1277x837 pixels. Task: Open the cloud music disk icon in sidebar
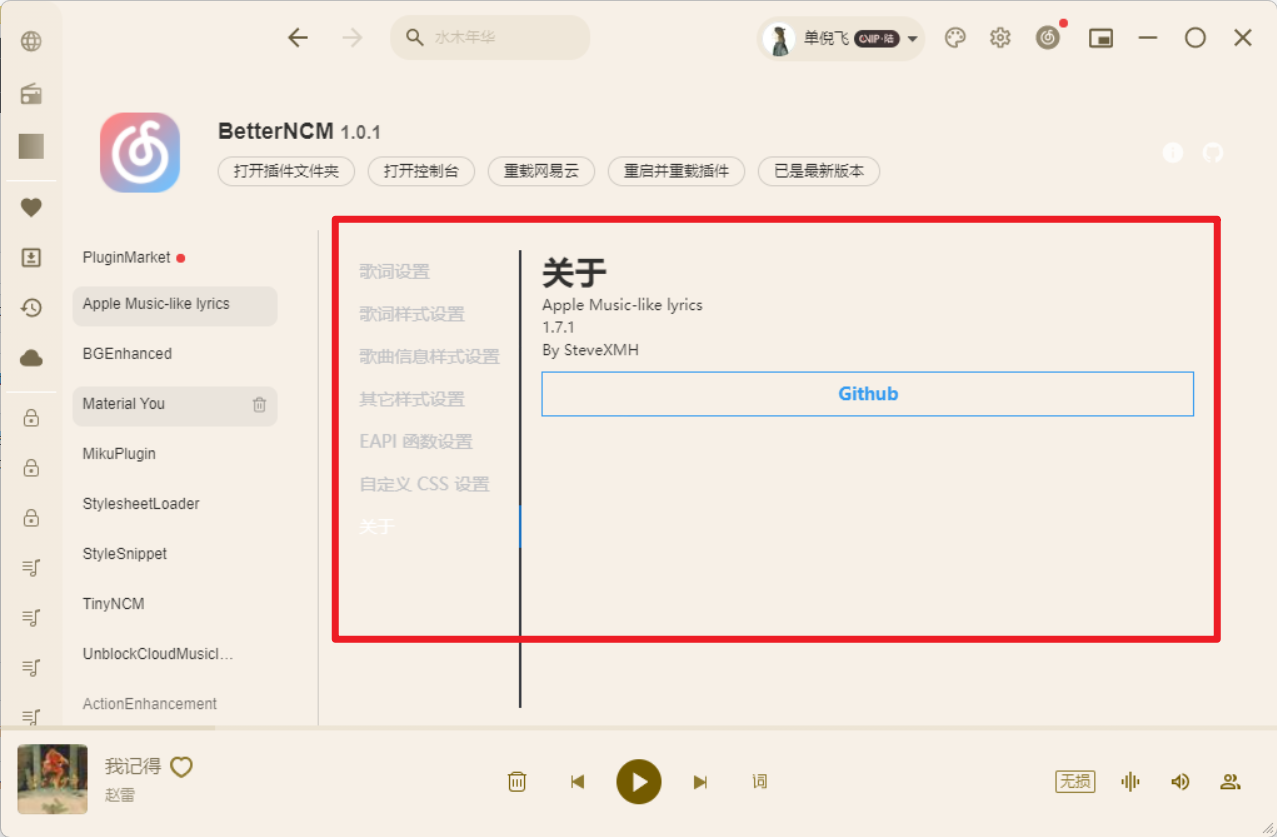[31, 358]
